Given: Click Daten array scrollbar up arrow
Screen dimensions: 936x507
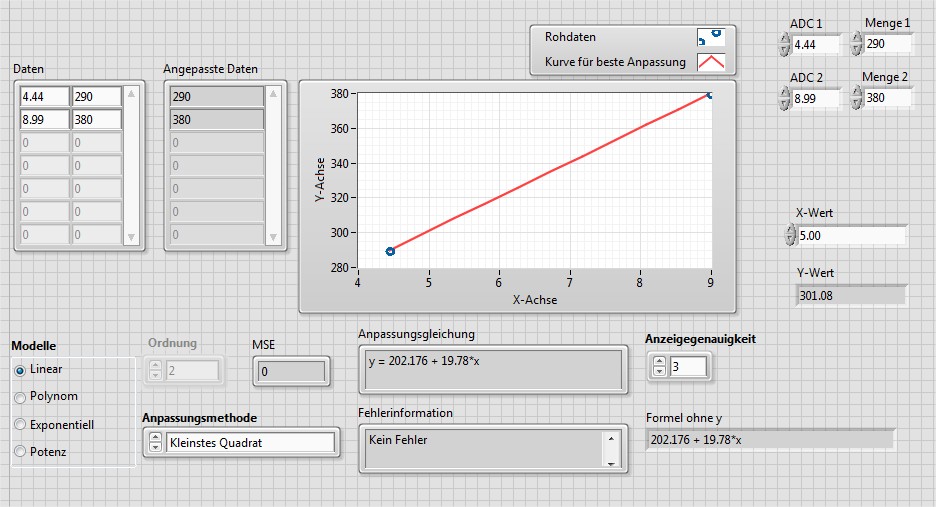Looking at the screenshot, I should click(x=131, y=94).
